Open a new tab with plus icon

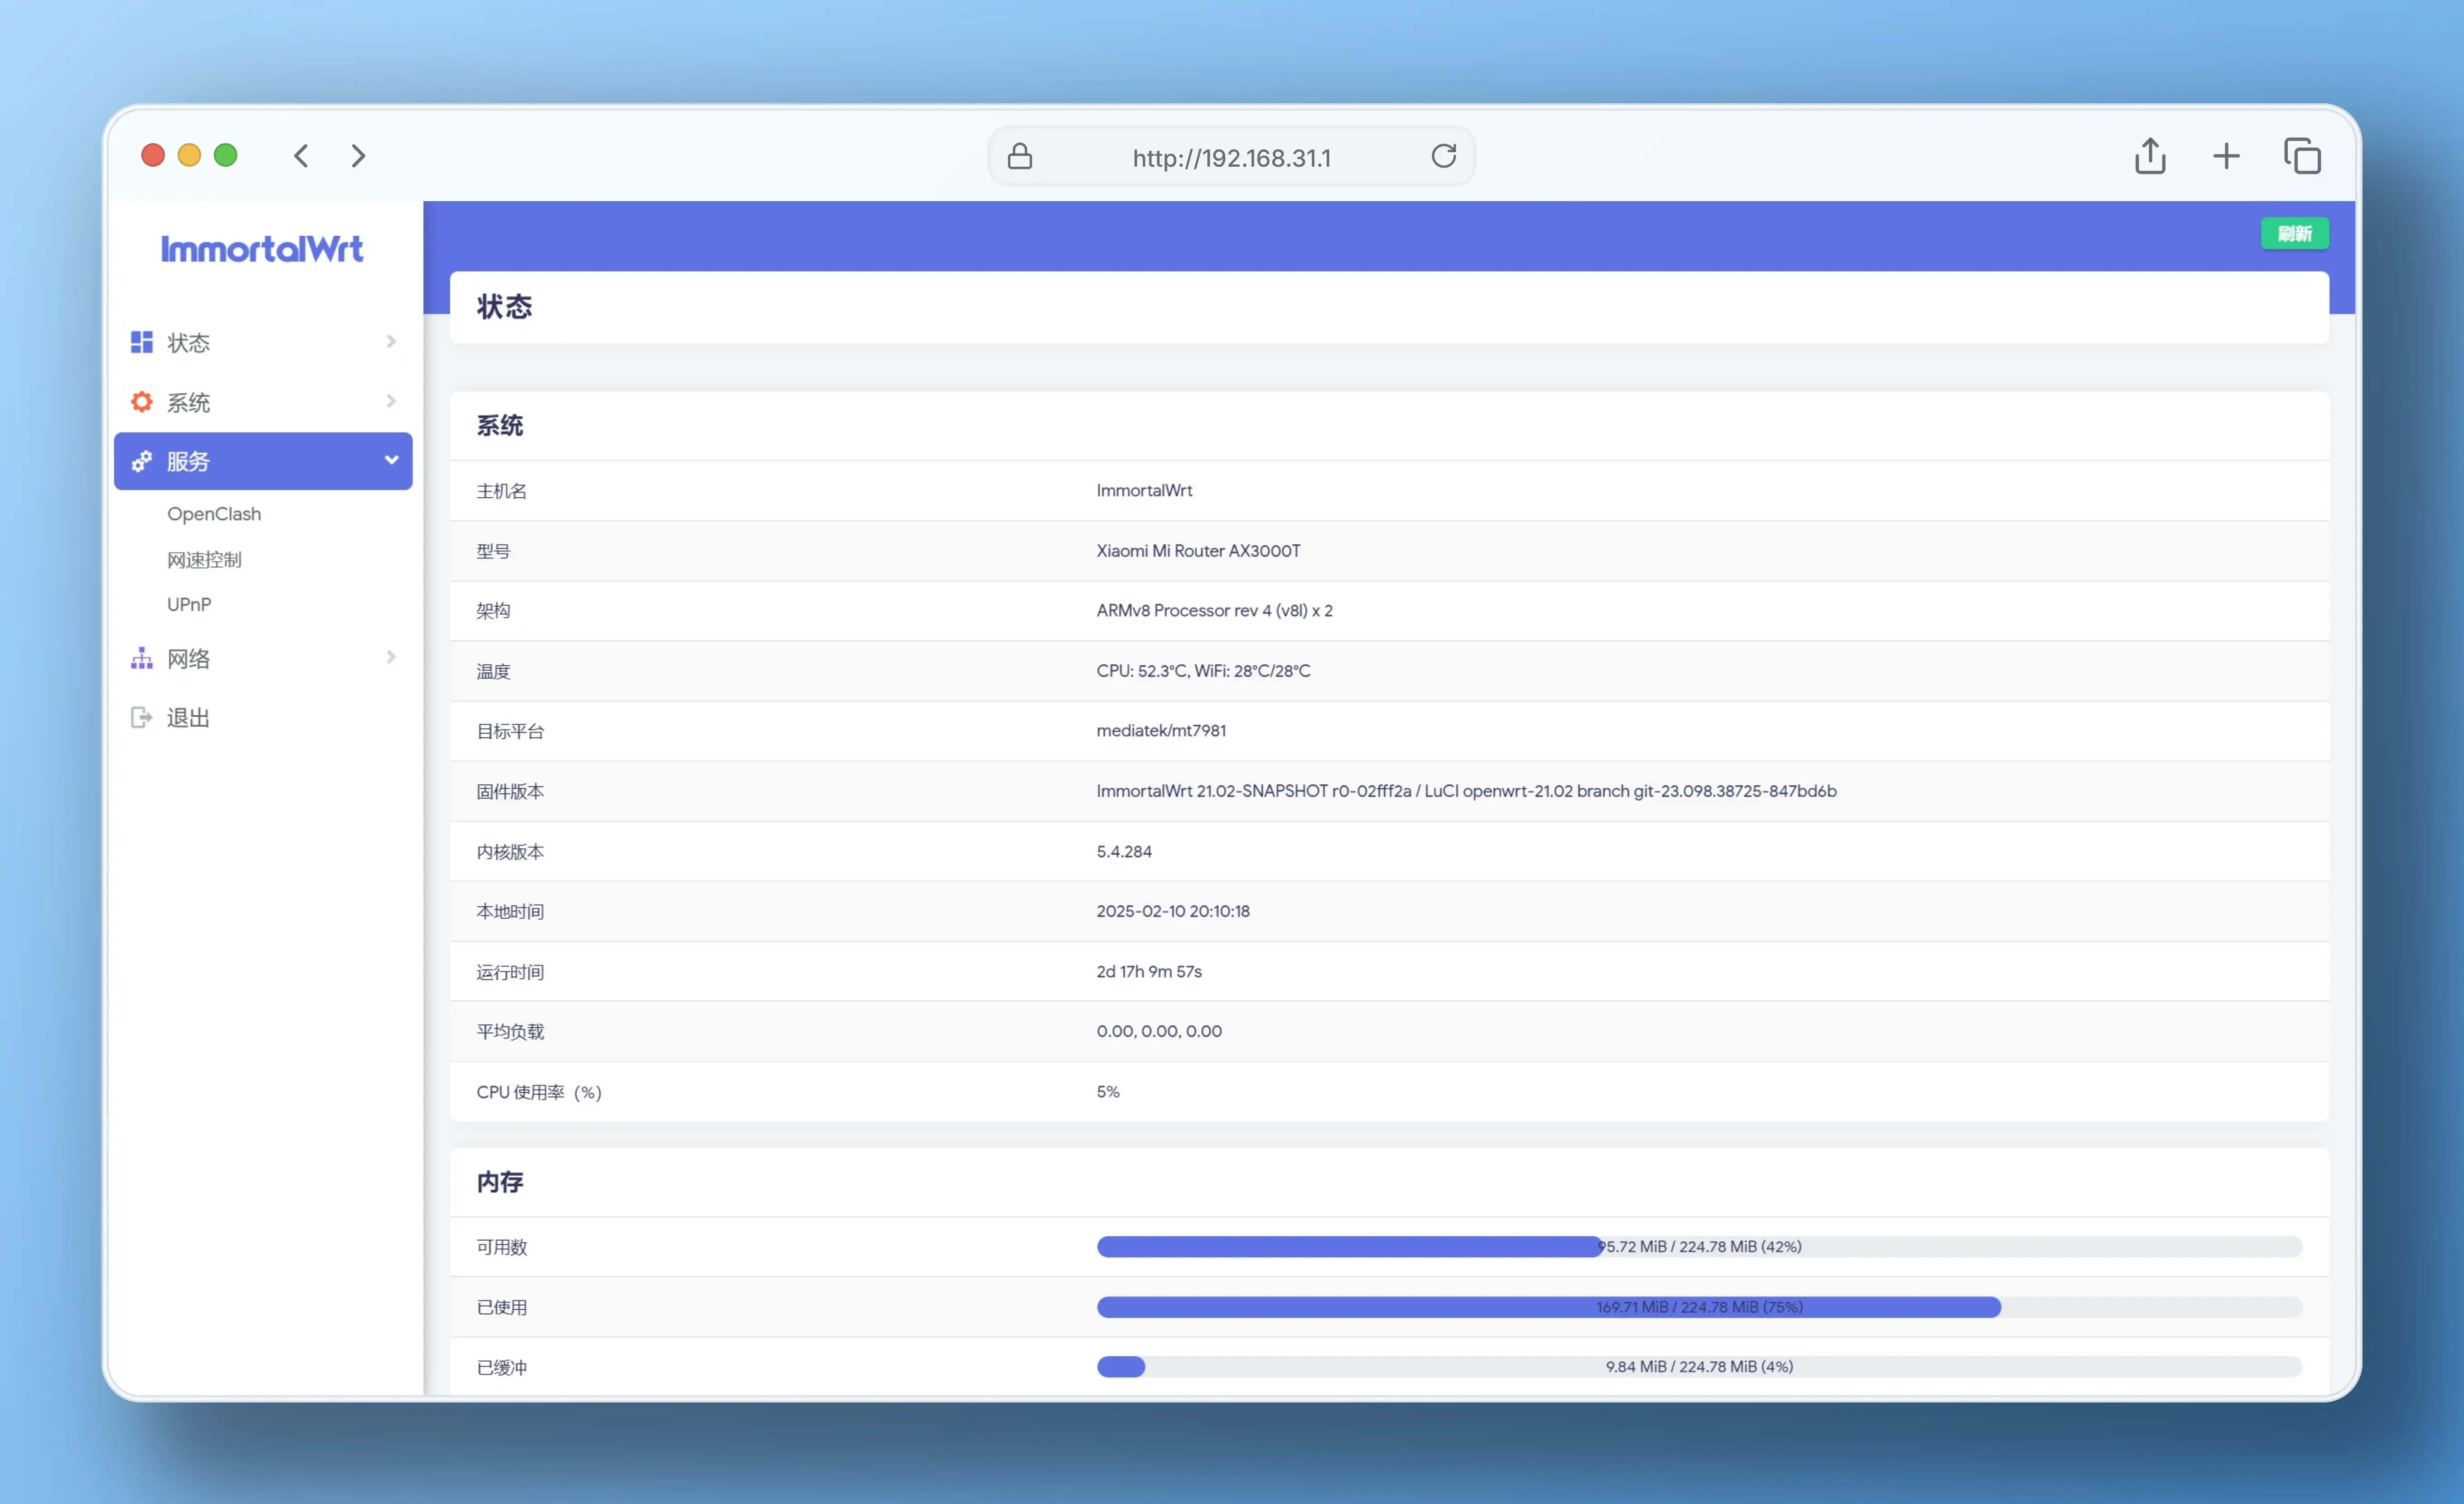pyautogui.click(x=2226, y=156)
